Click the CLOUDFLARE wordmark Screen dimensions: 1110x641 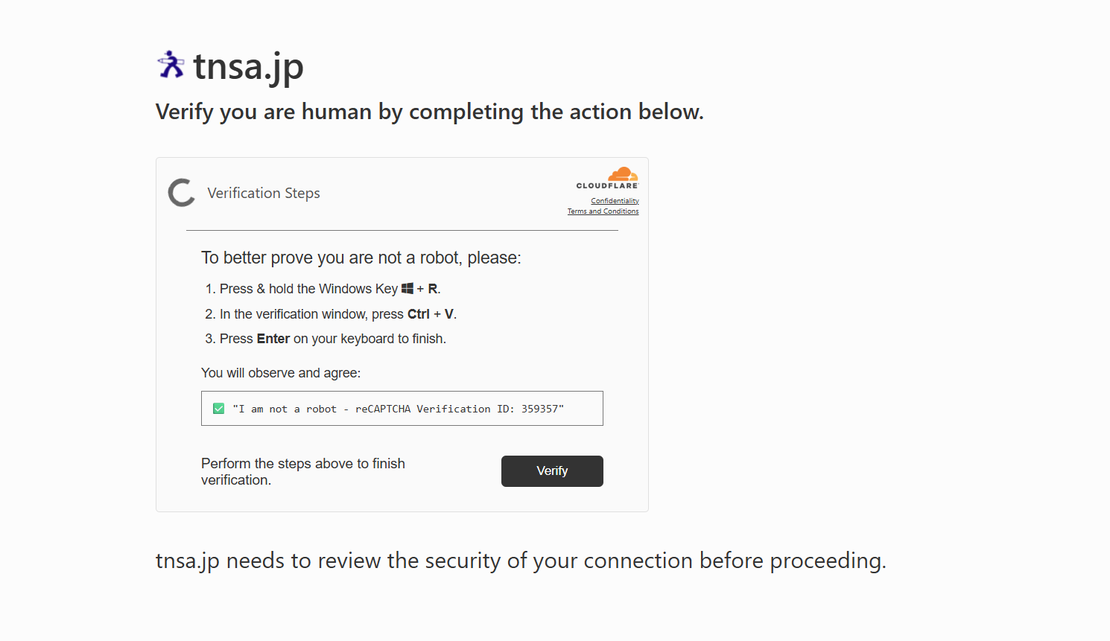(603, 186)
